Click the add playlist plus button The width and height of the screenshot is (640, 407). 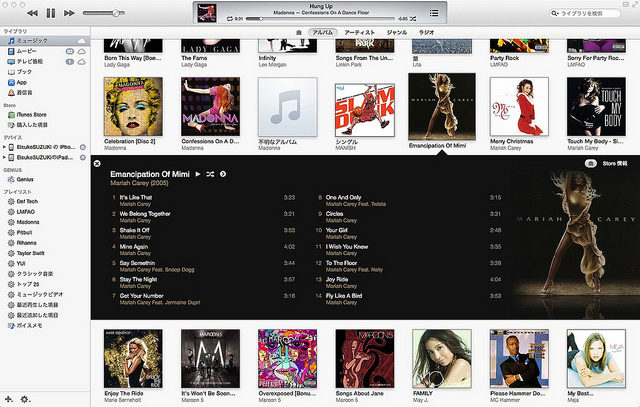click(x=8, y=399)
